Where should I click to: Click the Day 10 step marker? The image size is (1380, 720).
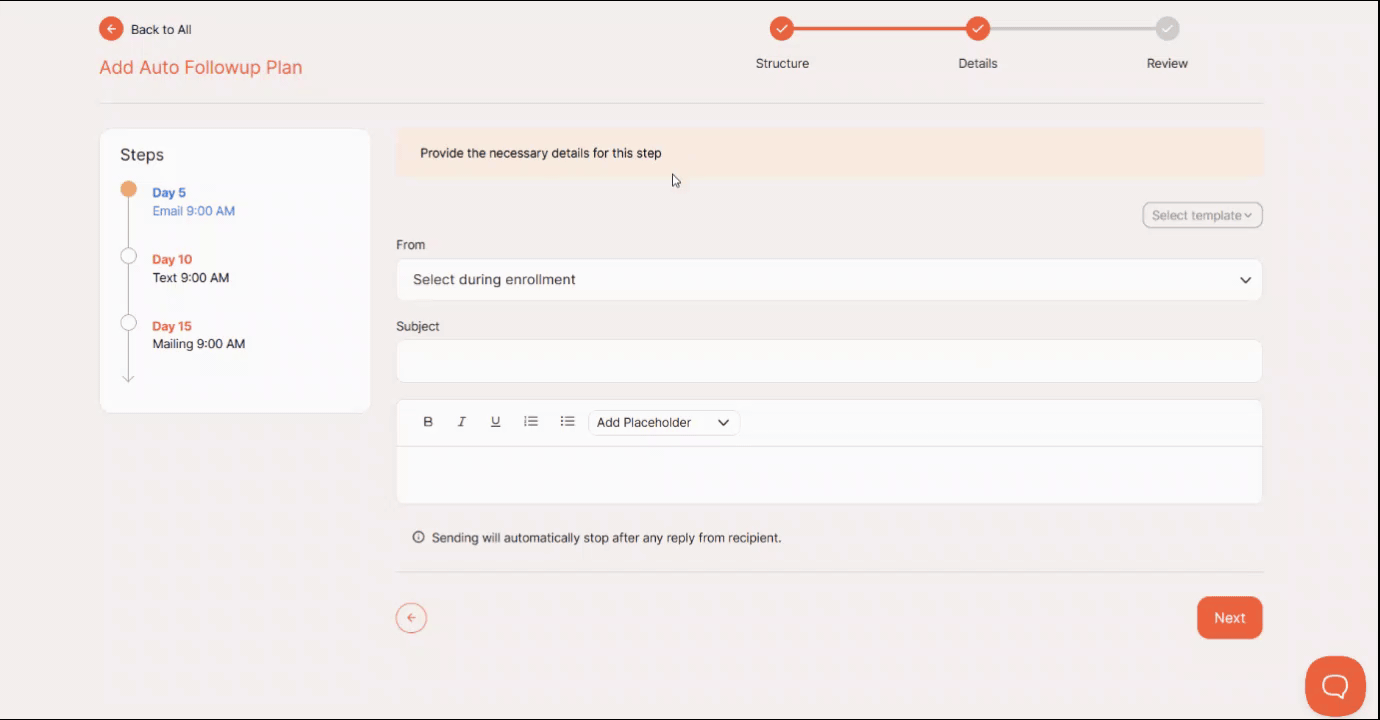pos(128,256)
